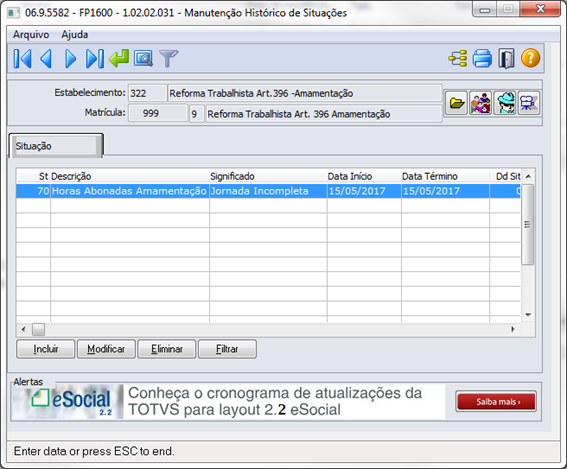Screen dimensions: 567x469
Task: Open the yellow hierarchy tree icon
Action: 458,58
